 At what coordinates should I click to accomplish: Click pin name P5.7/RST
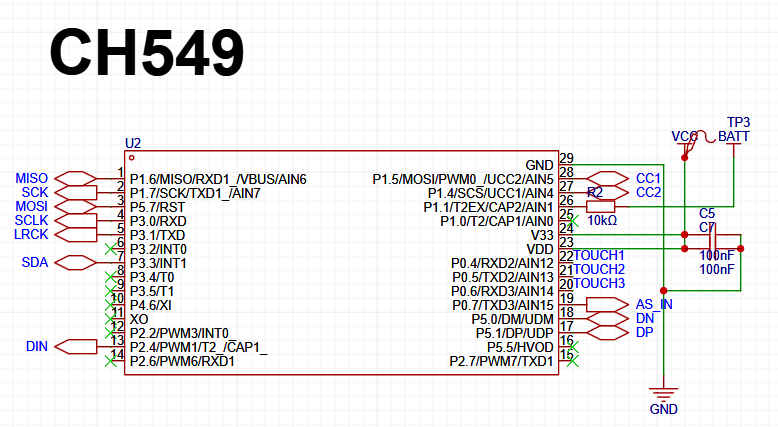(x=157, y=207)
